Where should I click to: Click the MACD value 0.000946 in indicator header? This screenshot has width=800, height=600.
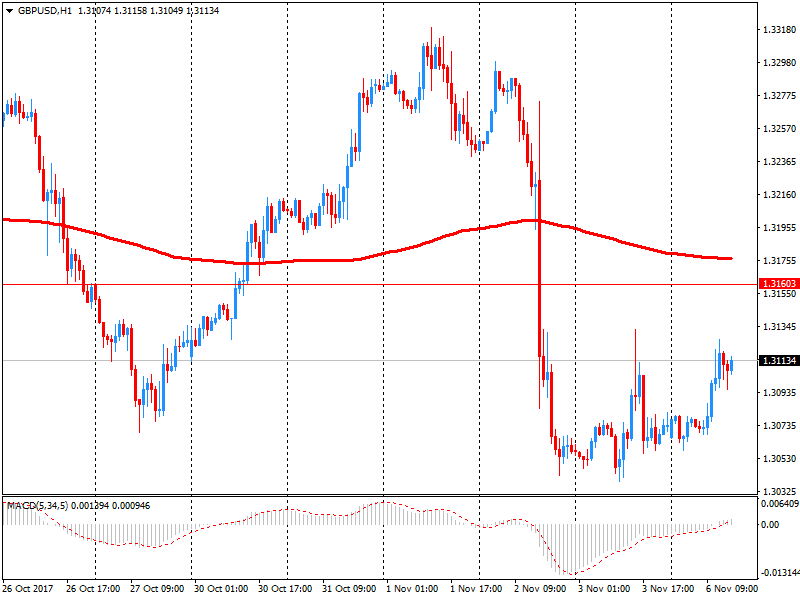(131, 506)
